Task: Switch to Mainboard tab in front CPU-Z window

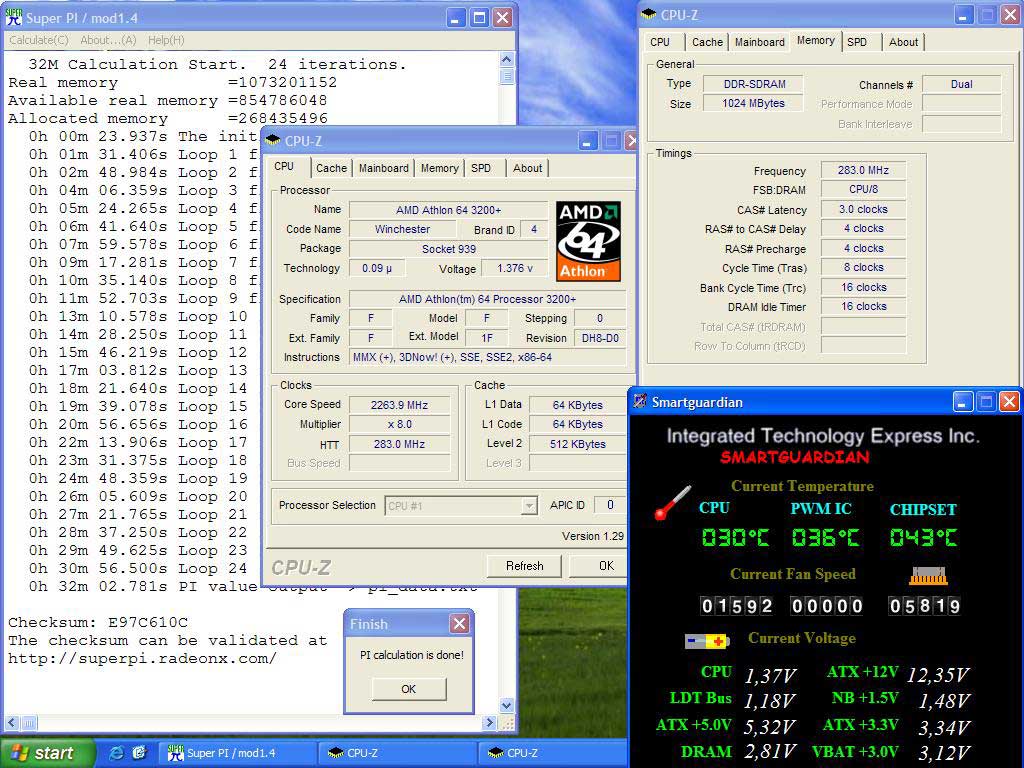Action: 383,168
